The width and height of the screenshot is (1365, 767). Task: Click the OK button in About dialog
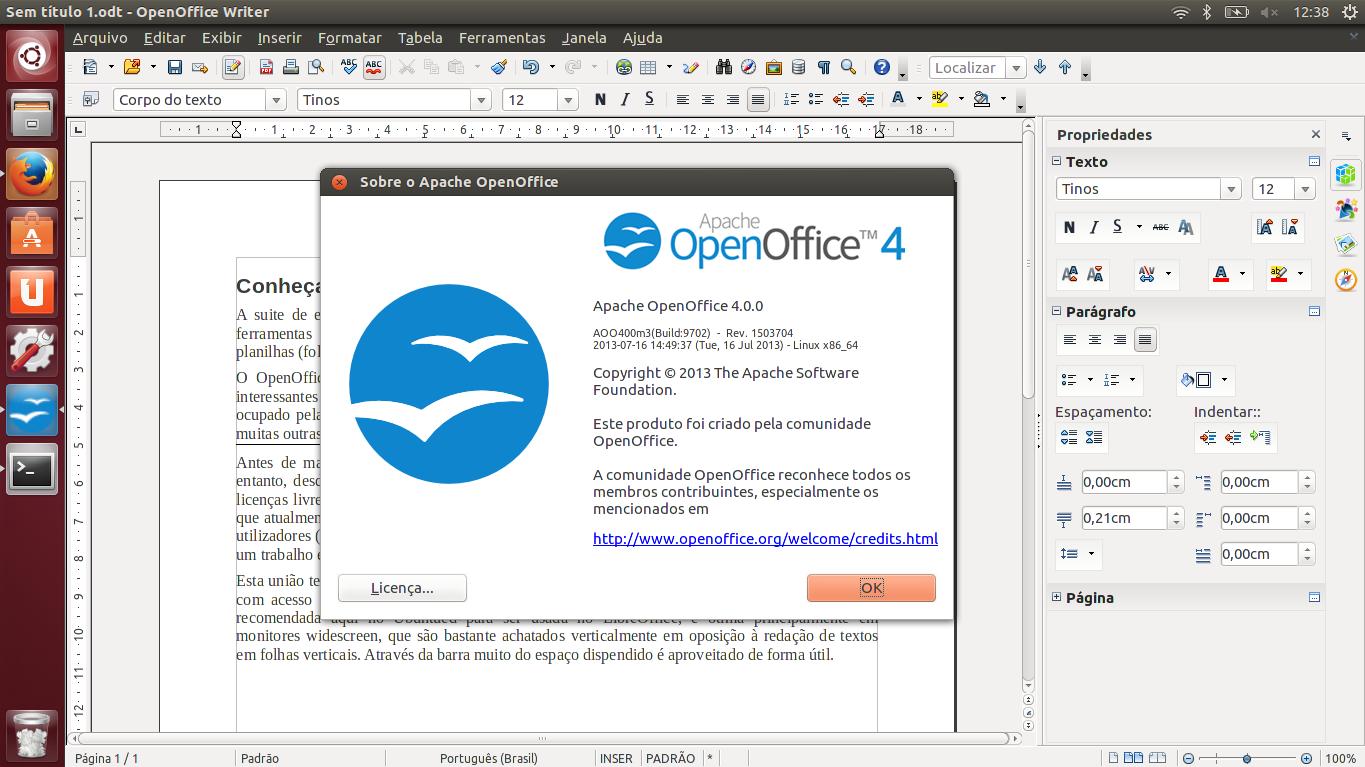pos(871,588)
